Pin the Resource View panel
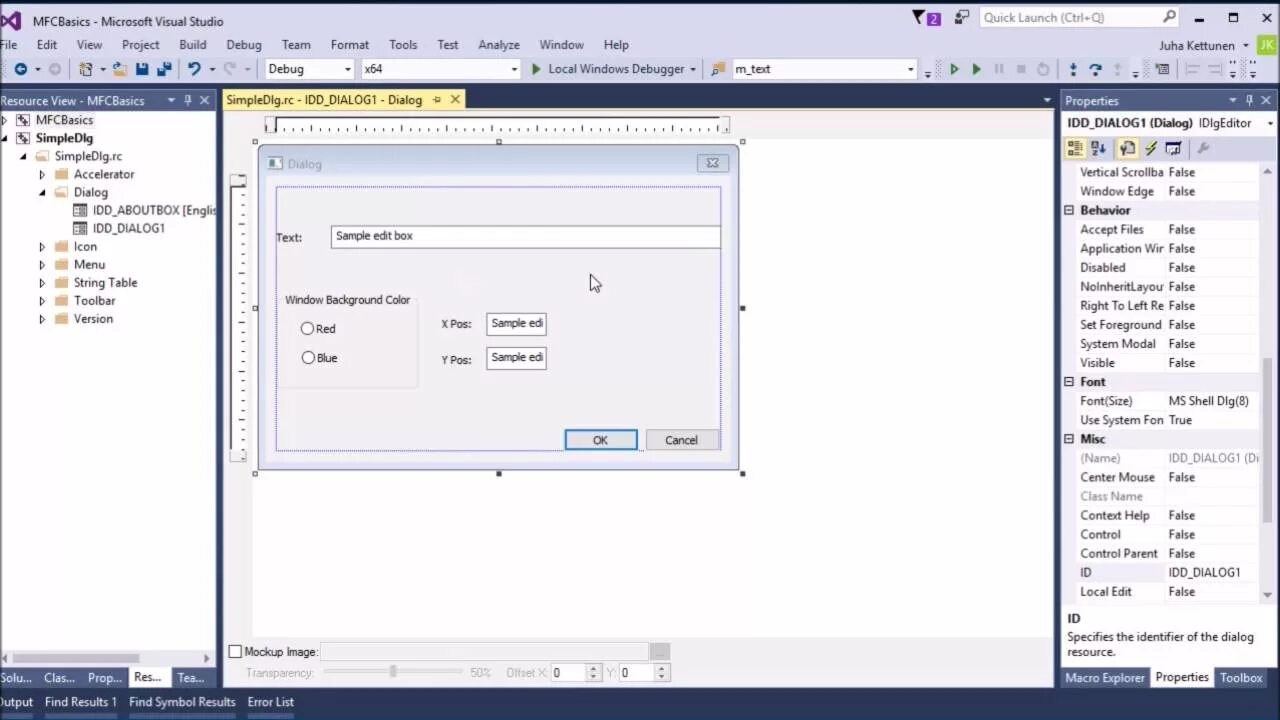The image size is (1280, 720). [188, 100]
